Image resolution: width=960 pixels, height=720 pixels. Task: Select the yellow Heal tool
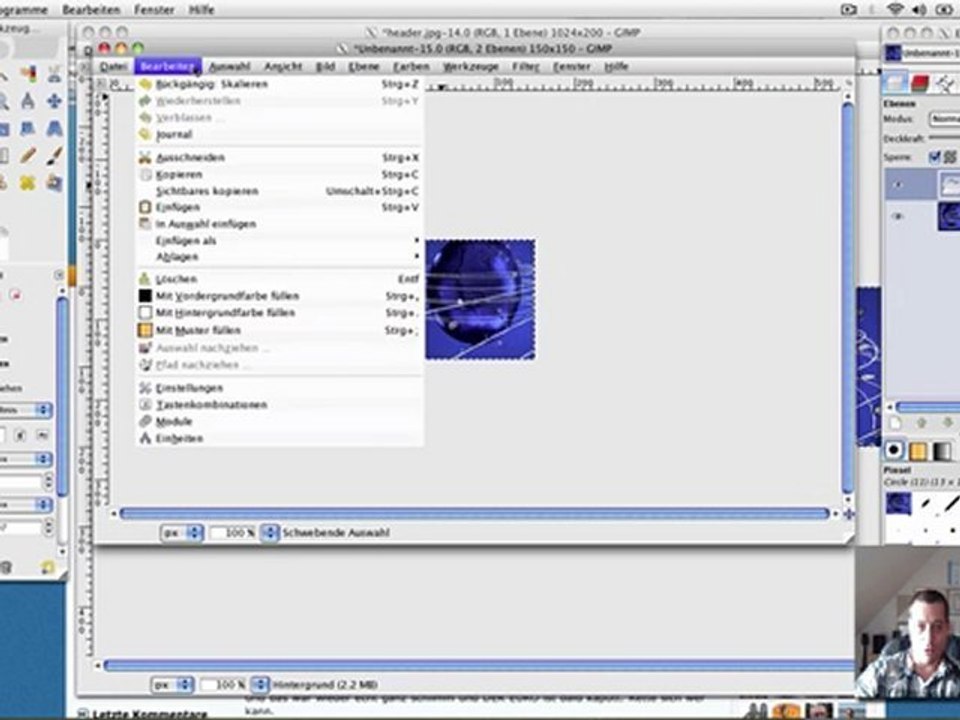pos(28,182)
